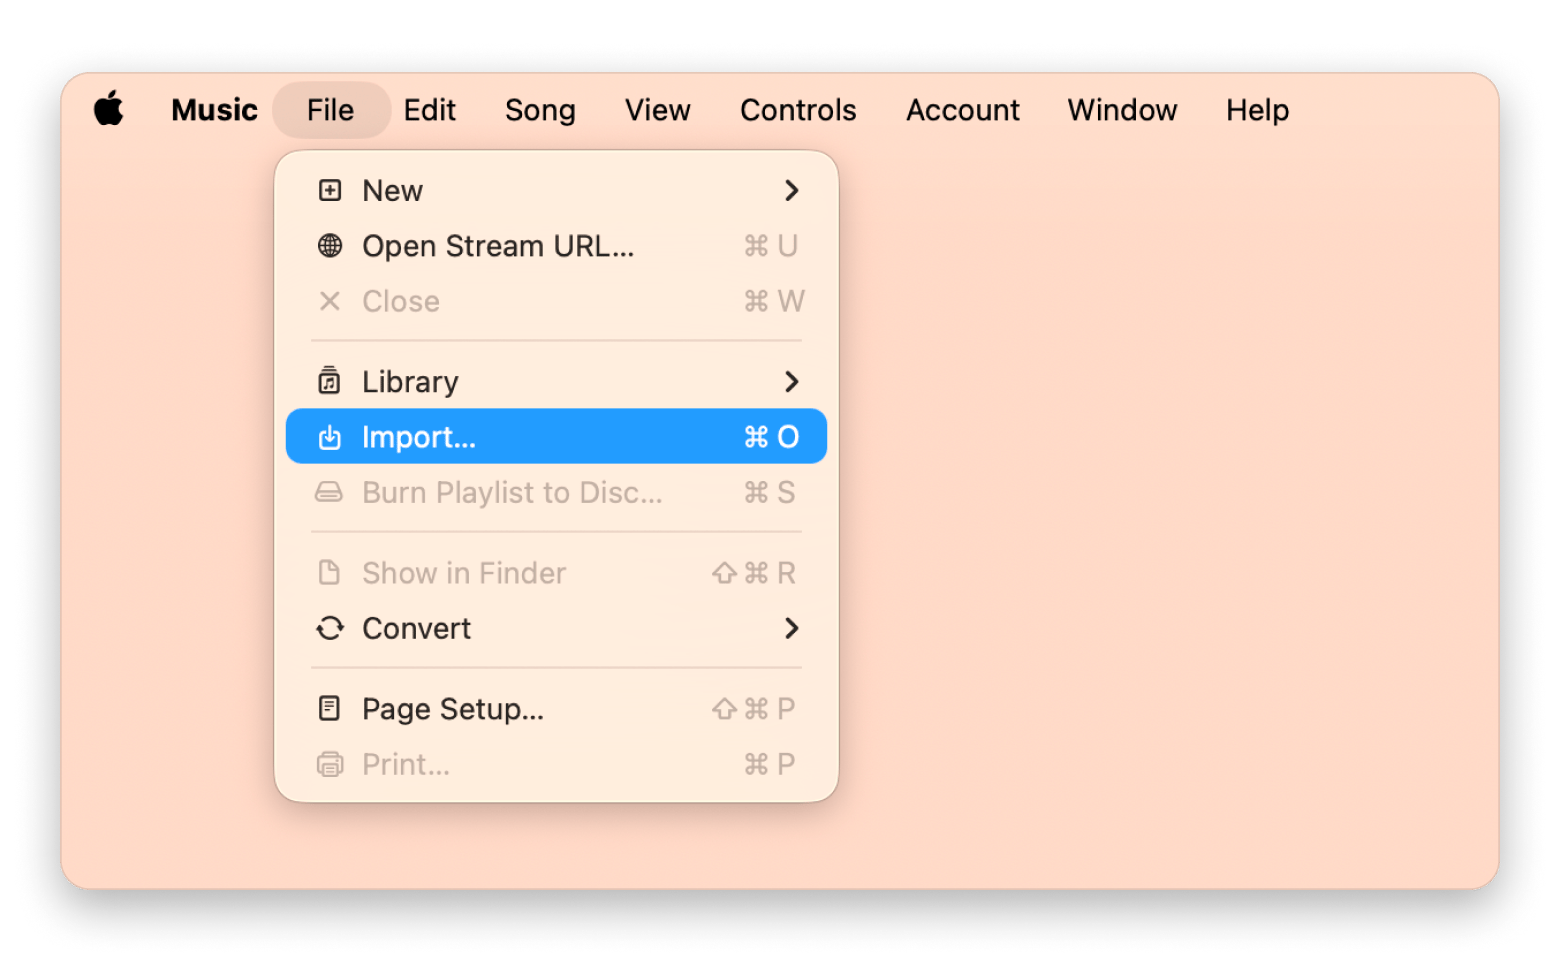The image size is (1560, 974).
Task: Click the circular arrows icon beside Convert
Action: [330, 628]
